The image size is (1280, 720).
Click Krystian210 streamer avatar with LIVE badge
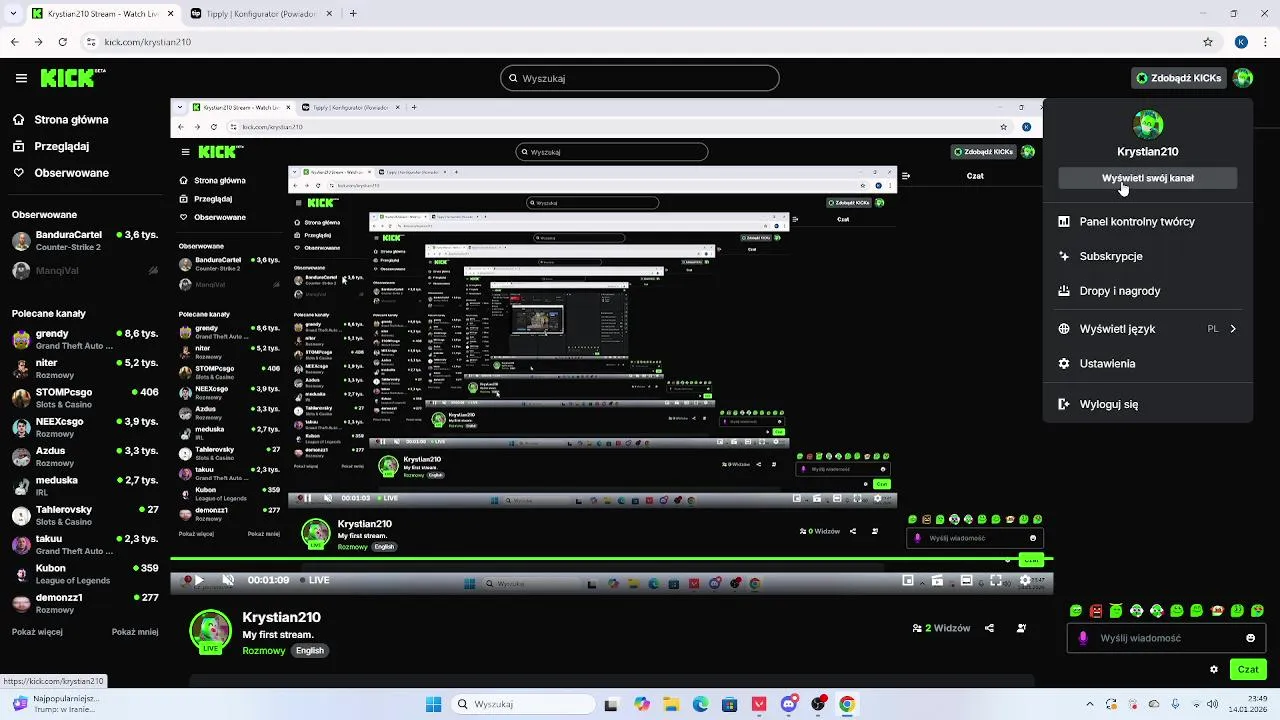coord(210,632)
